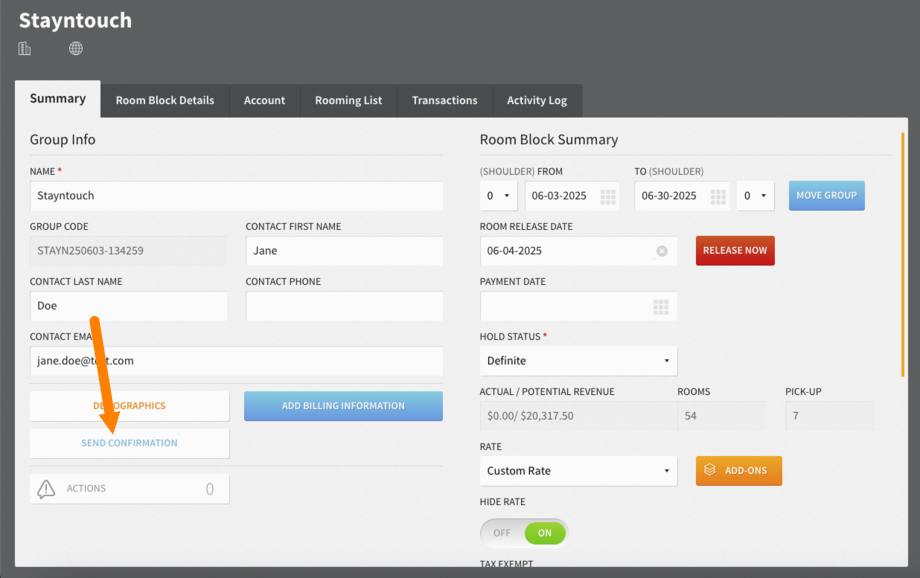Viewport: 920px width, 578px height.
Task: View the Activity Log tab
Action: click(537, 100)
